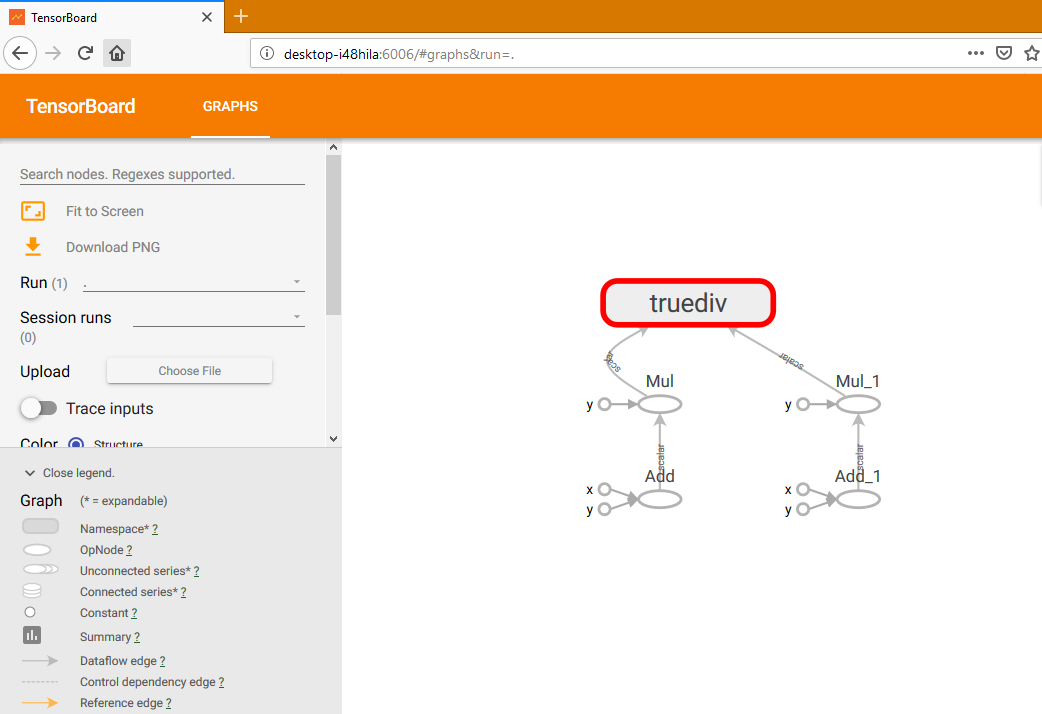Click the Pocket save icon
1042x714 pixels.
click(1004, 53)
